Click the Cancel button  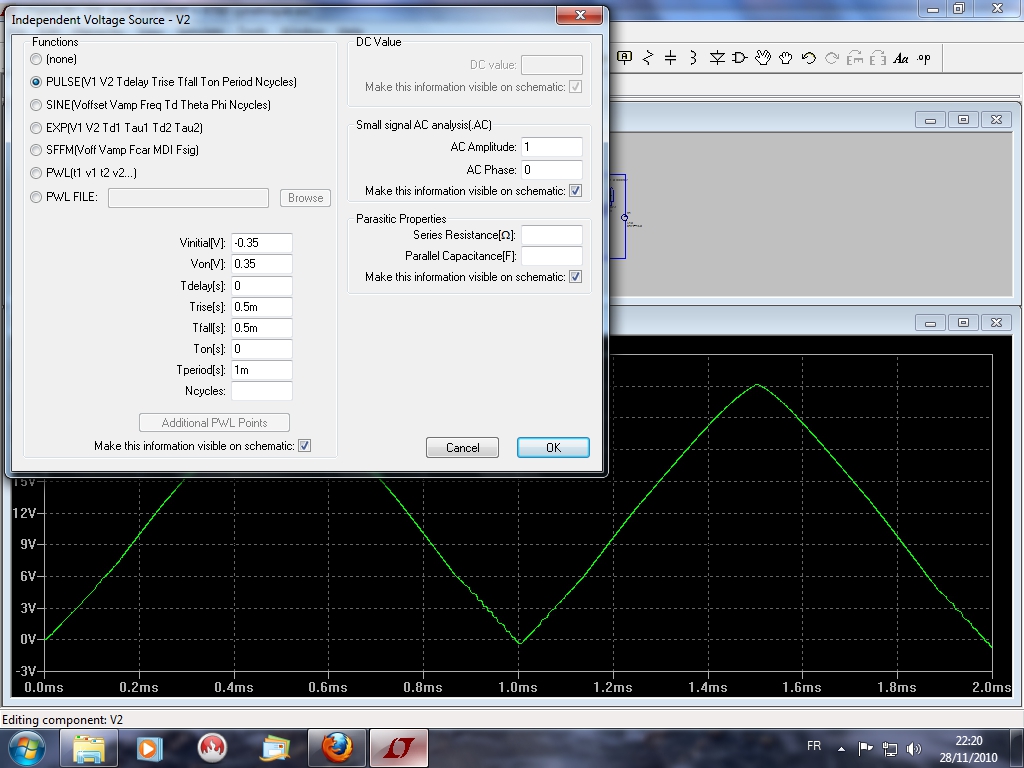click(x=462, y=447)
